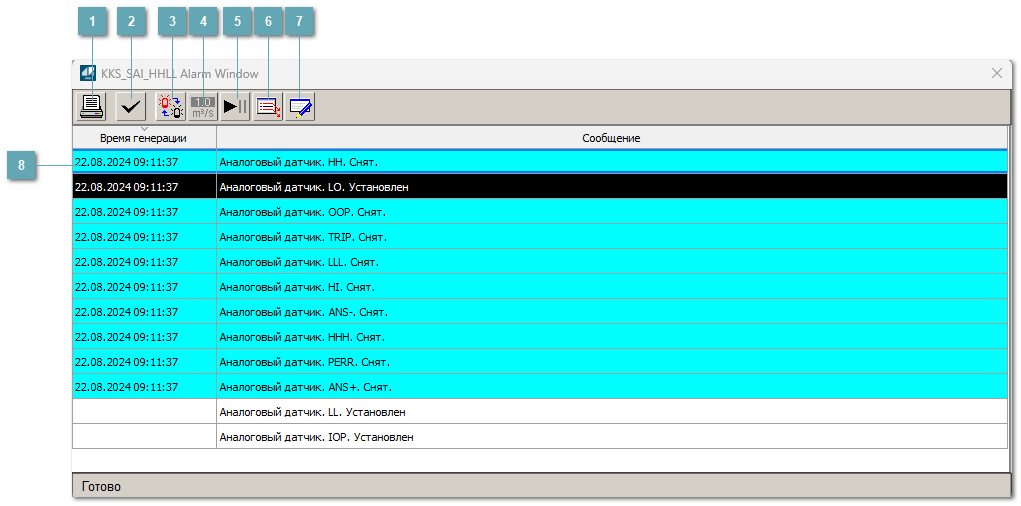Click the Сообщение column header
This screenshot has width=1021, height=506.
click(x=611, y=138)
